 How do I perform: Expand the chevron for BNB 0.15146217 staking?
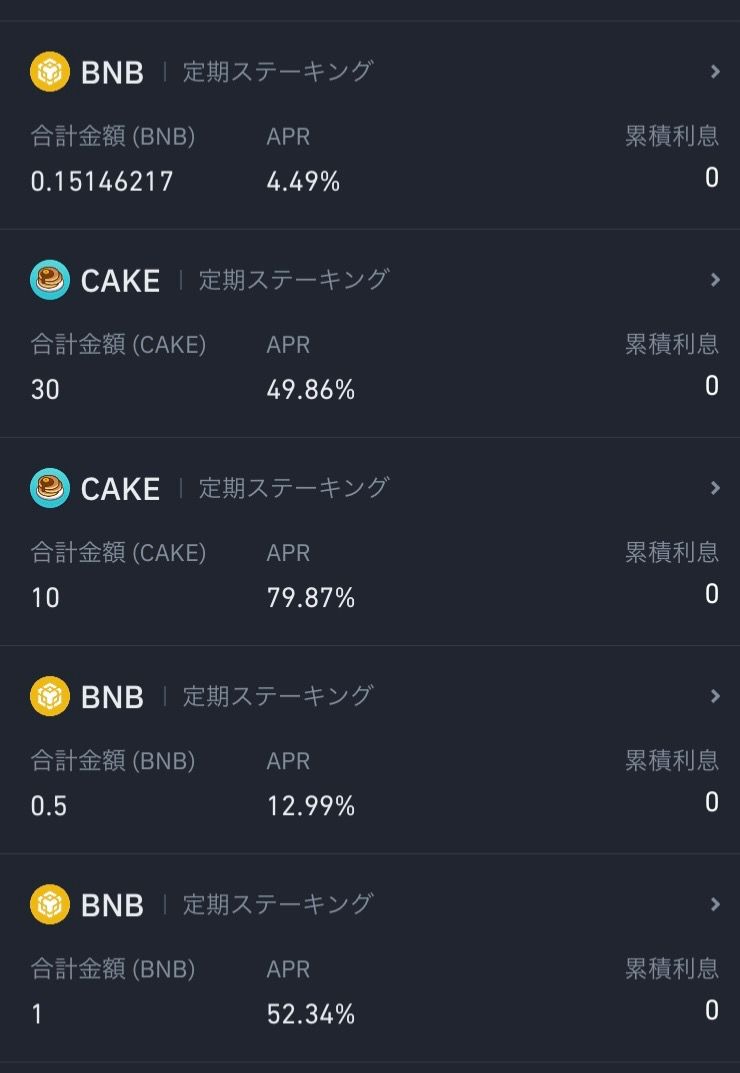[715, 72]
